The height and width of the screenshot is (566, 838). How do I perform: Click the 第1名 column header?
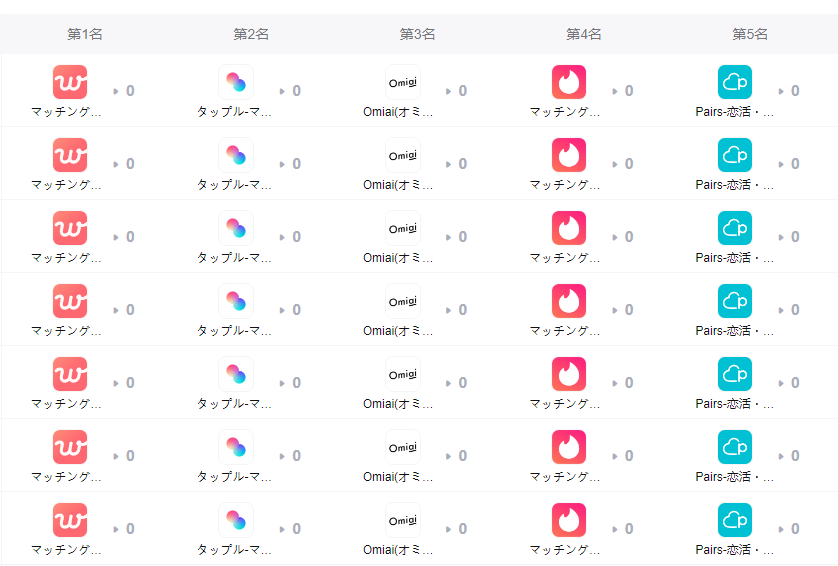point(84,34)
